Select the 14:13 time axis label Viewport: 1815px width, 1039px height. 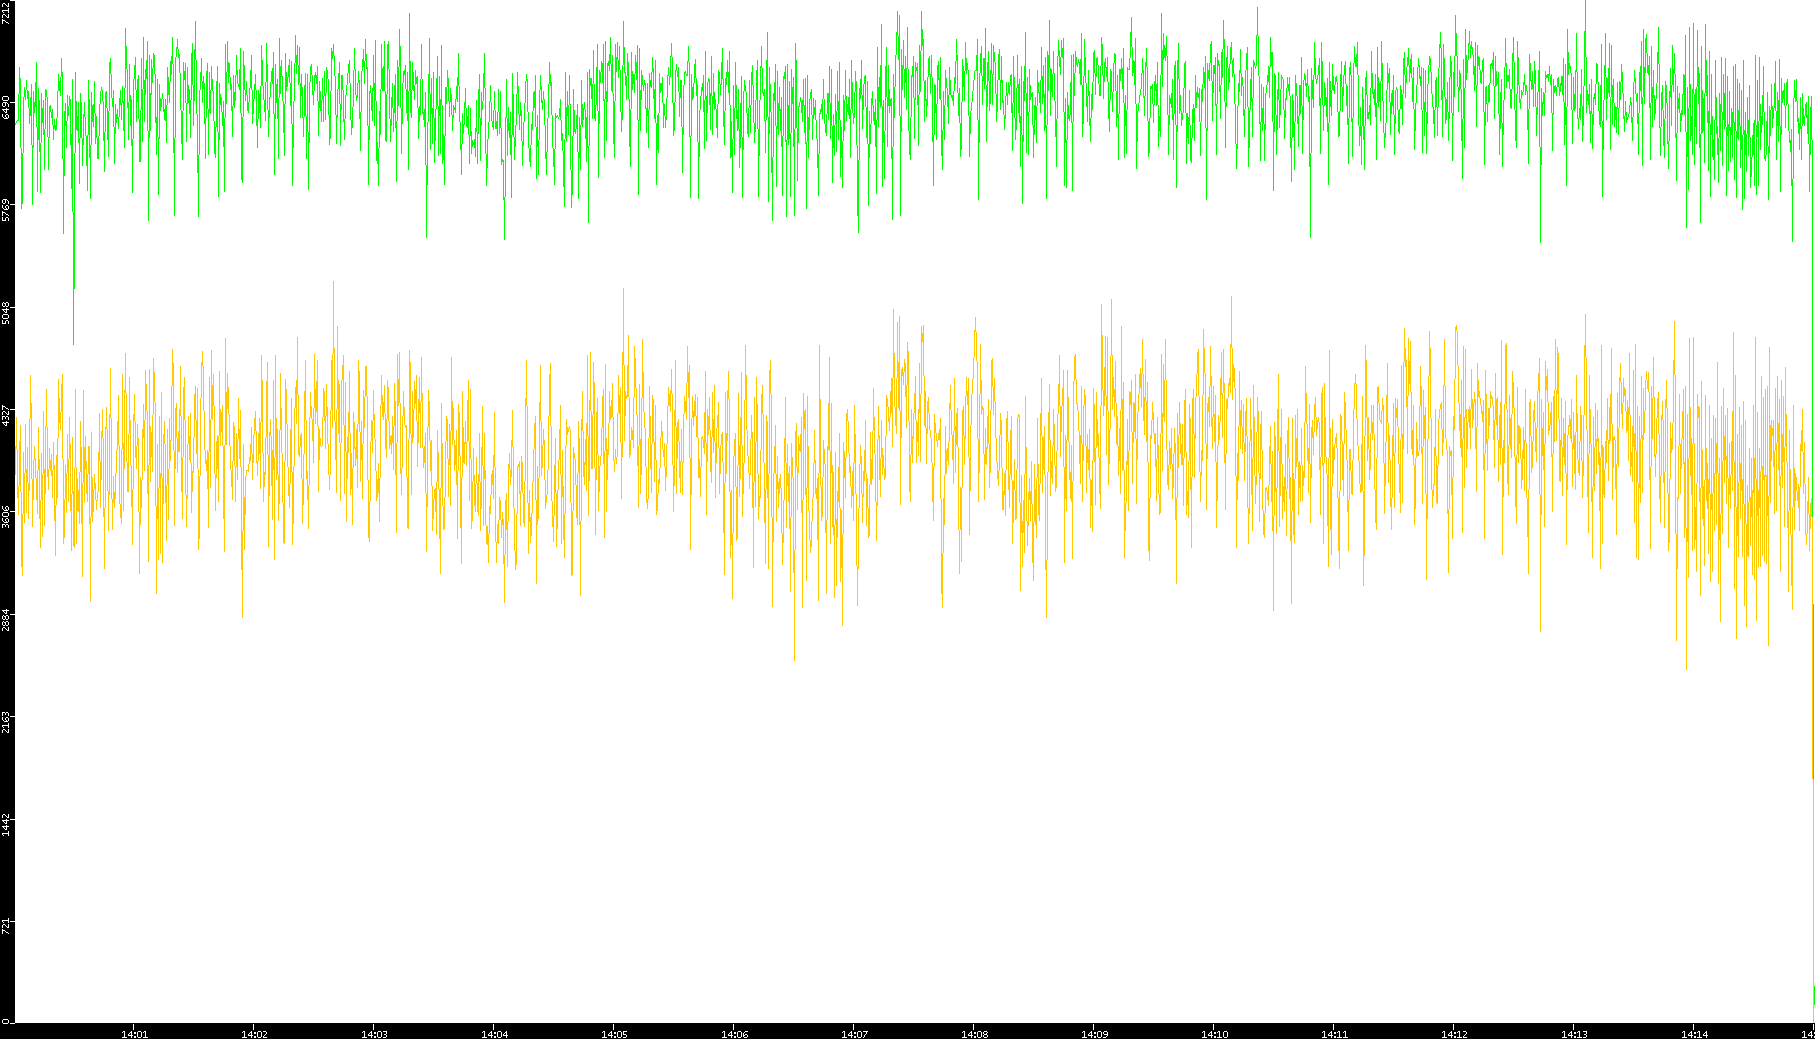pyautogui.click(x=1574, y=1034)
